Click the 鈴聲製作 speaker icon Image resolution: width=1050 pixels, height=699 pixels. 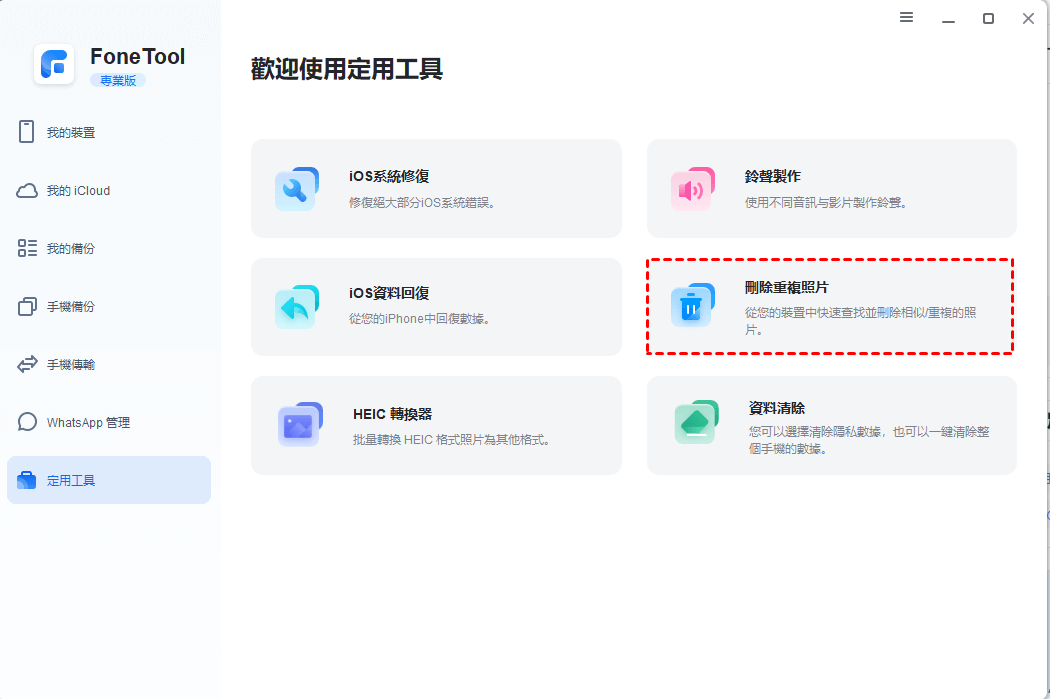tap(692, 189)
